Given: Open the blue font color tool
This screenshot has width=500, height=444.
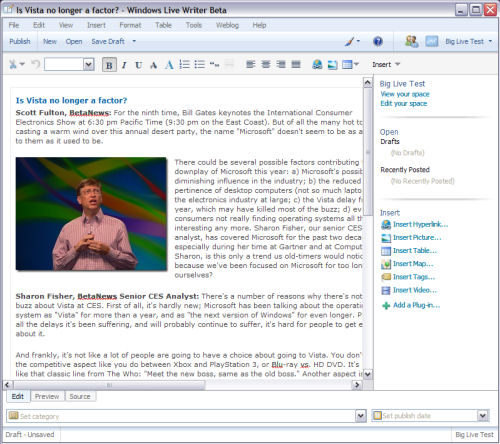Looking at the screenshot, I should point(169,64).
